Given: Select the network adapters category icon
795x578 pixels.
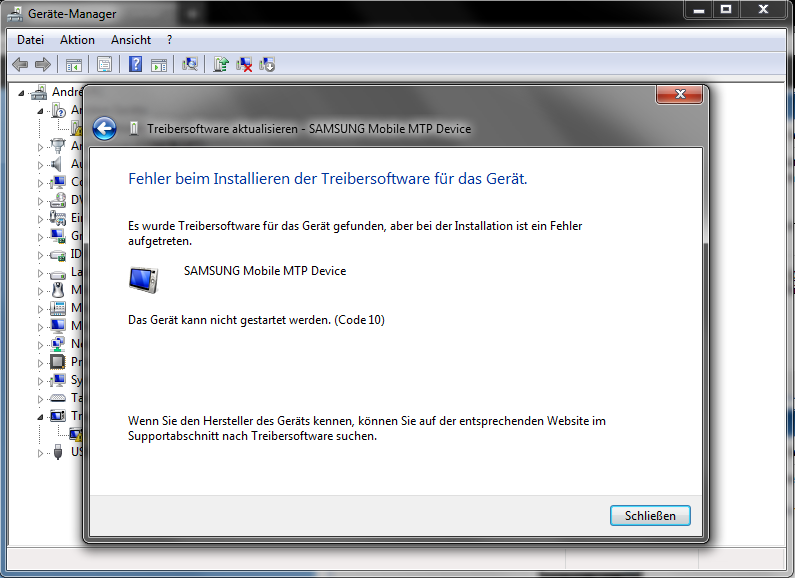Looking at the screenshot, I should click(x=58, y=344).
